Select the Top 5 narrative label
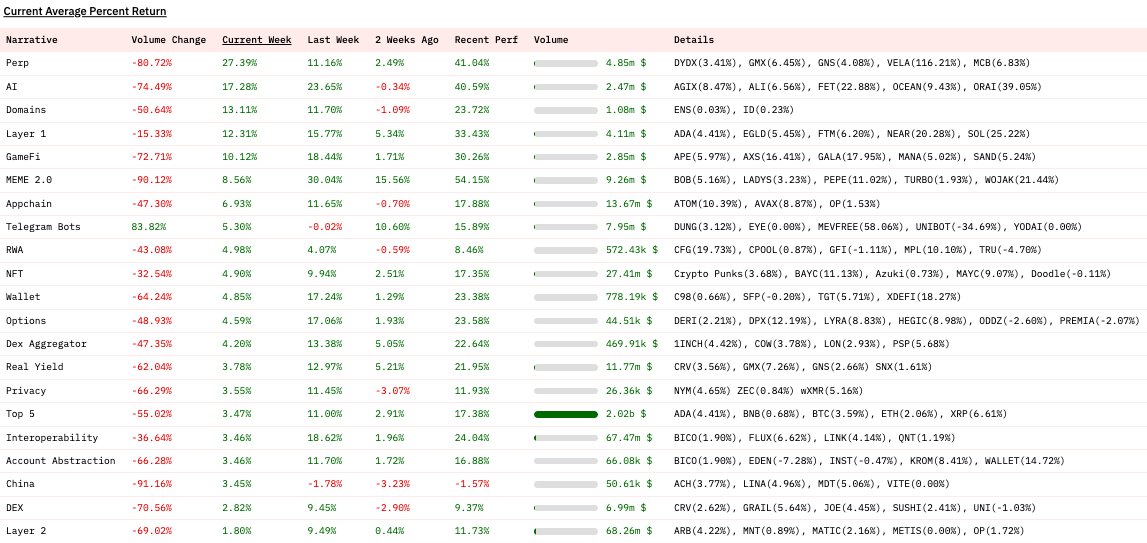This screenshot has width=1147, height=543. click(x=20, y=414)
